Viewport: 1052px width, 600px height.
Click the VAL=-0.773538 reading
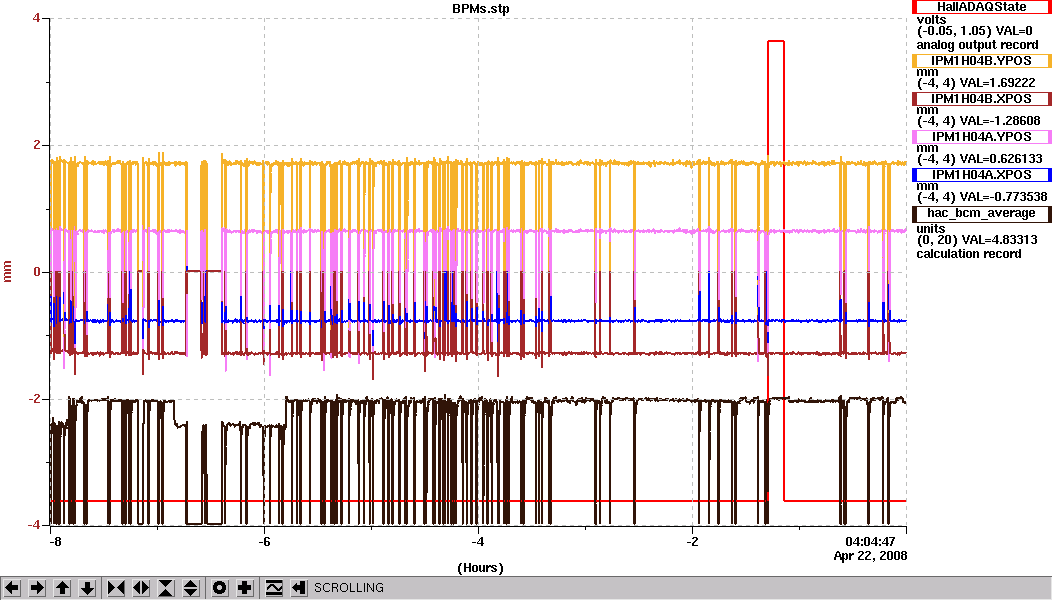1003,197
